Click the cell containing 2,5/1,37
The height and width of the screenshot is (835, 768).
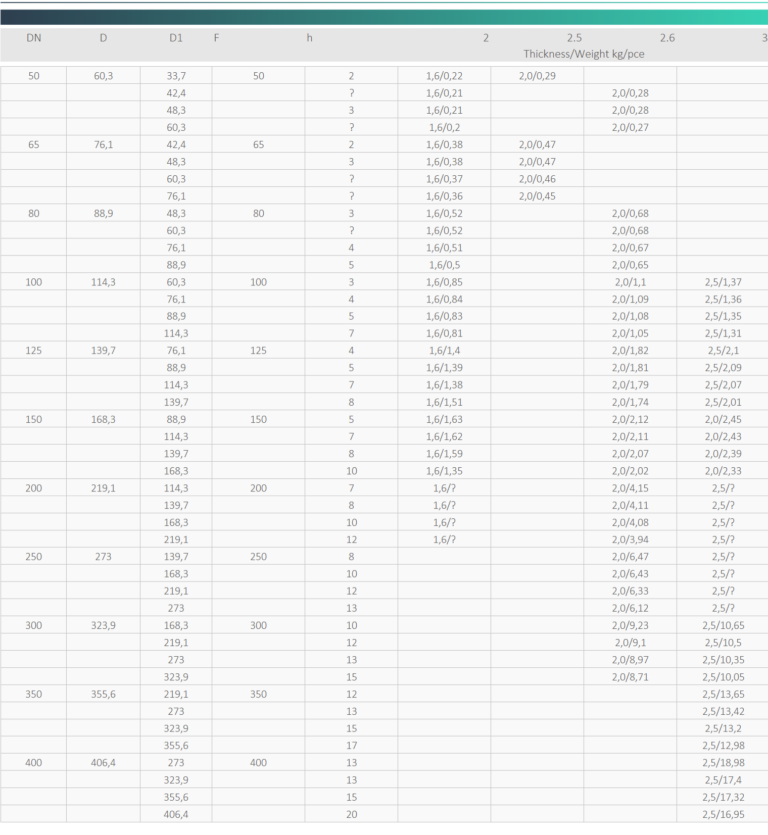723,282
